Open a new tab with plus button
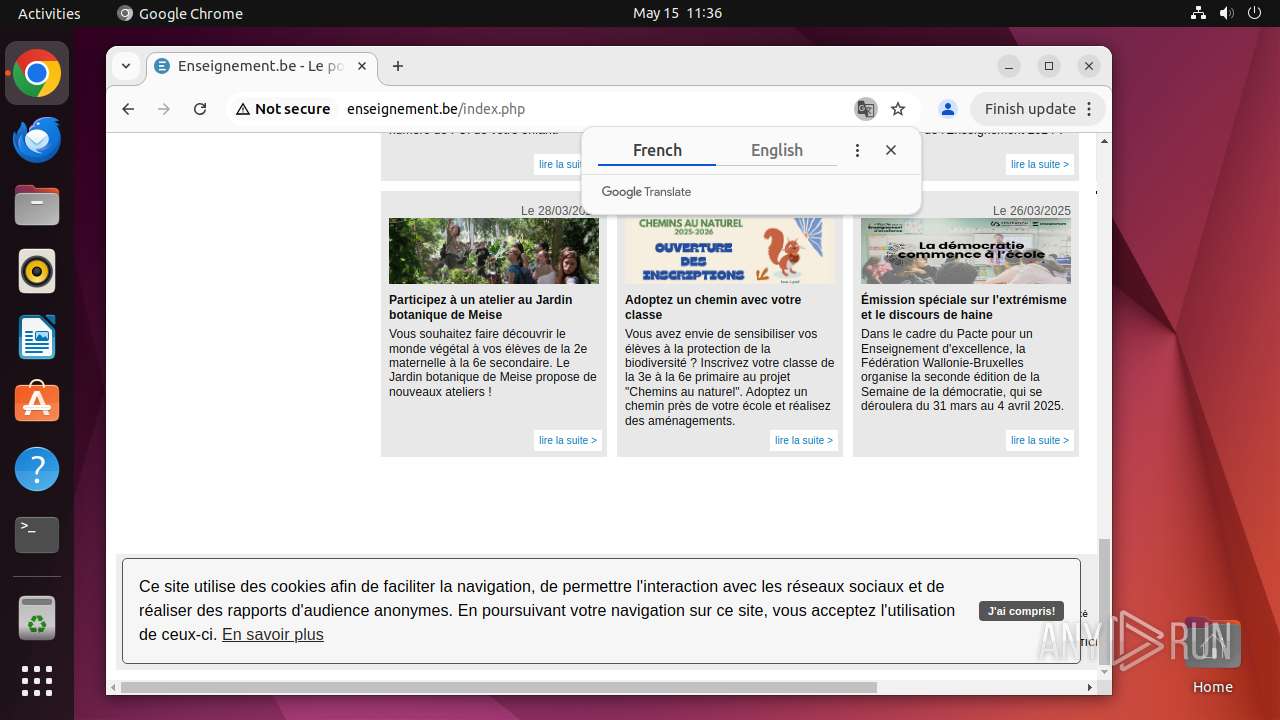This screenshot has height=720, width=1280. (398, 66)
